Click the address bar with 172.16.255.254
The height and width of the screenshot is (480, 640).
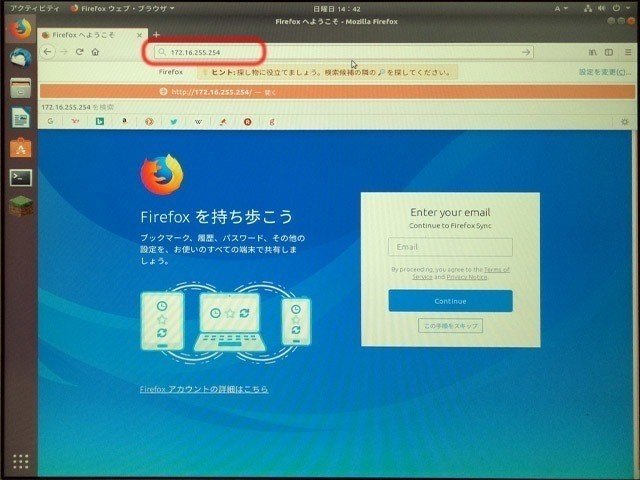344,52
